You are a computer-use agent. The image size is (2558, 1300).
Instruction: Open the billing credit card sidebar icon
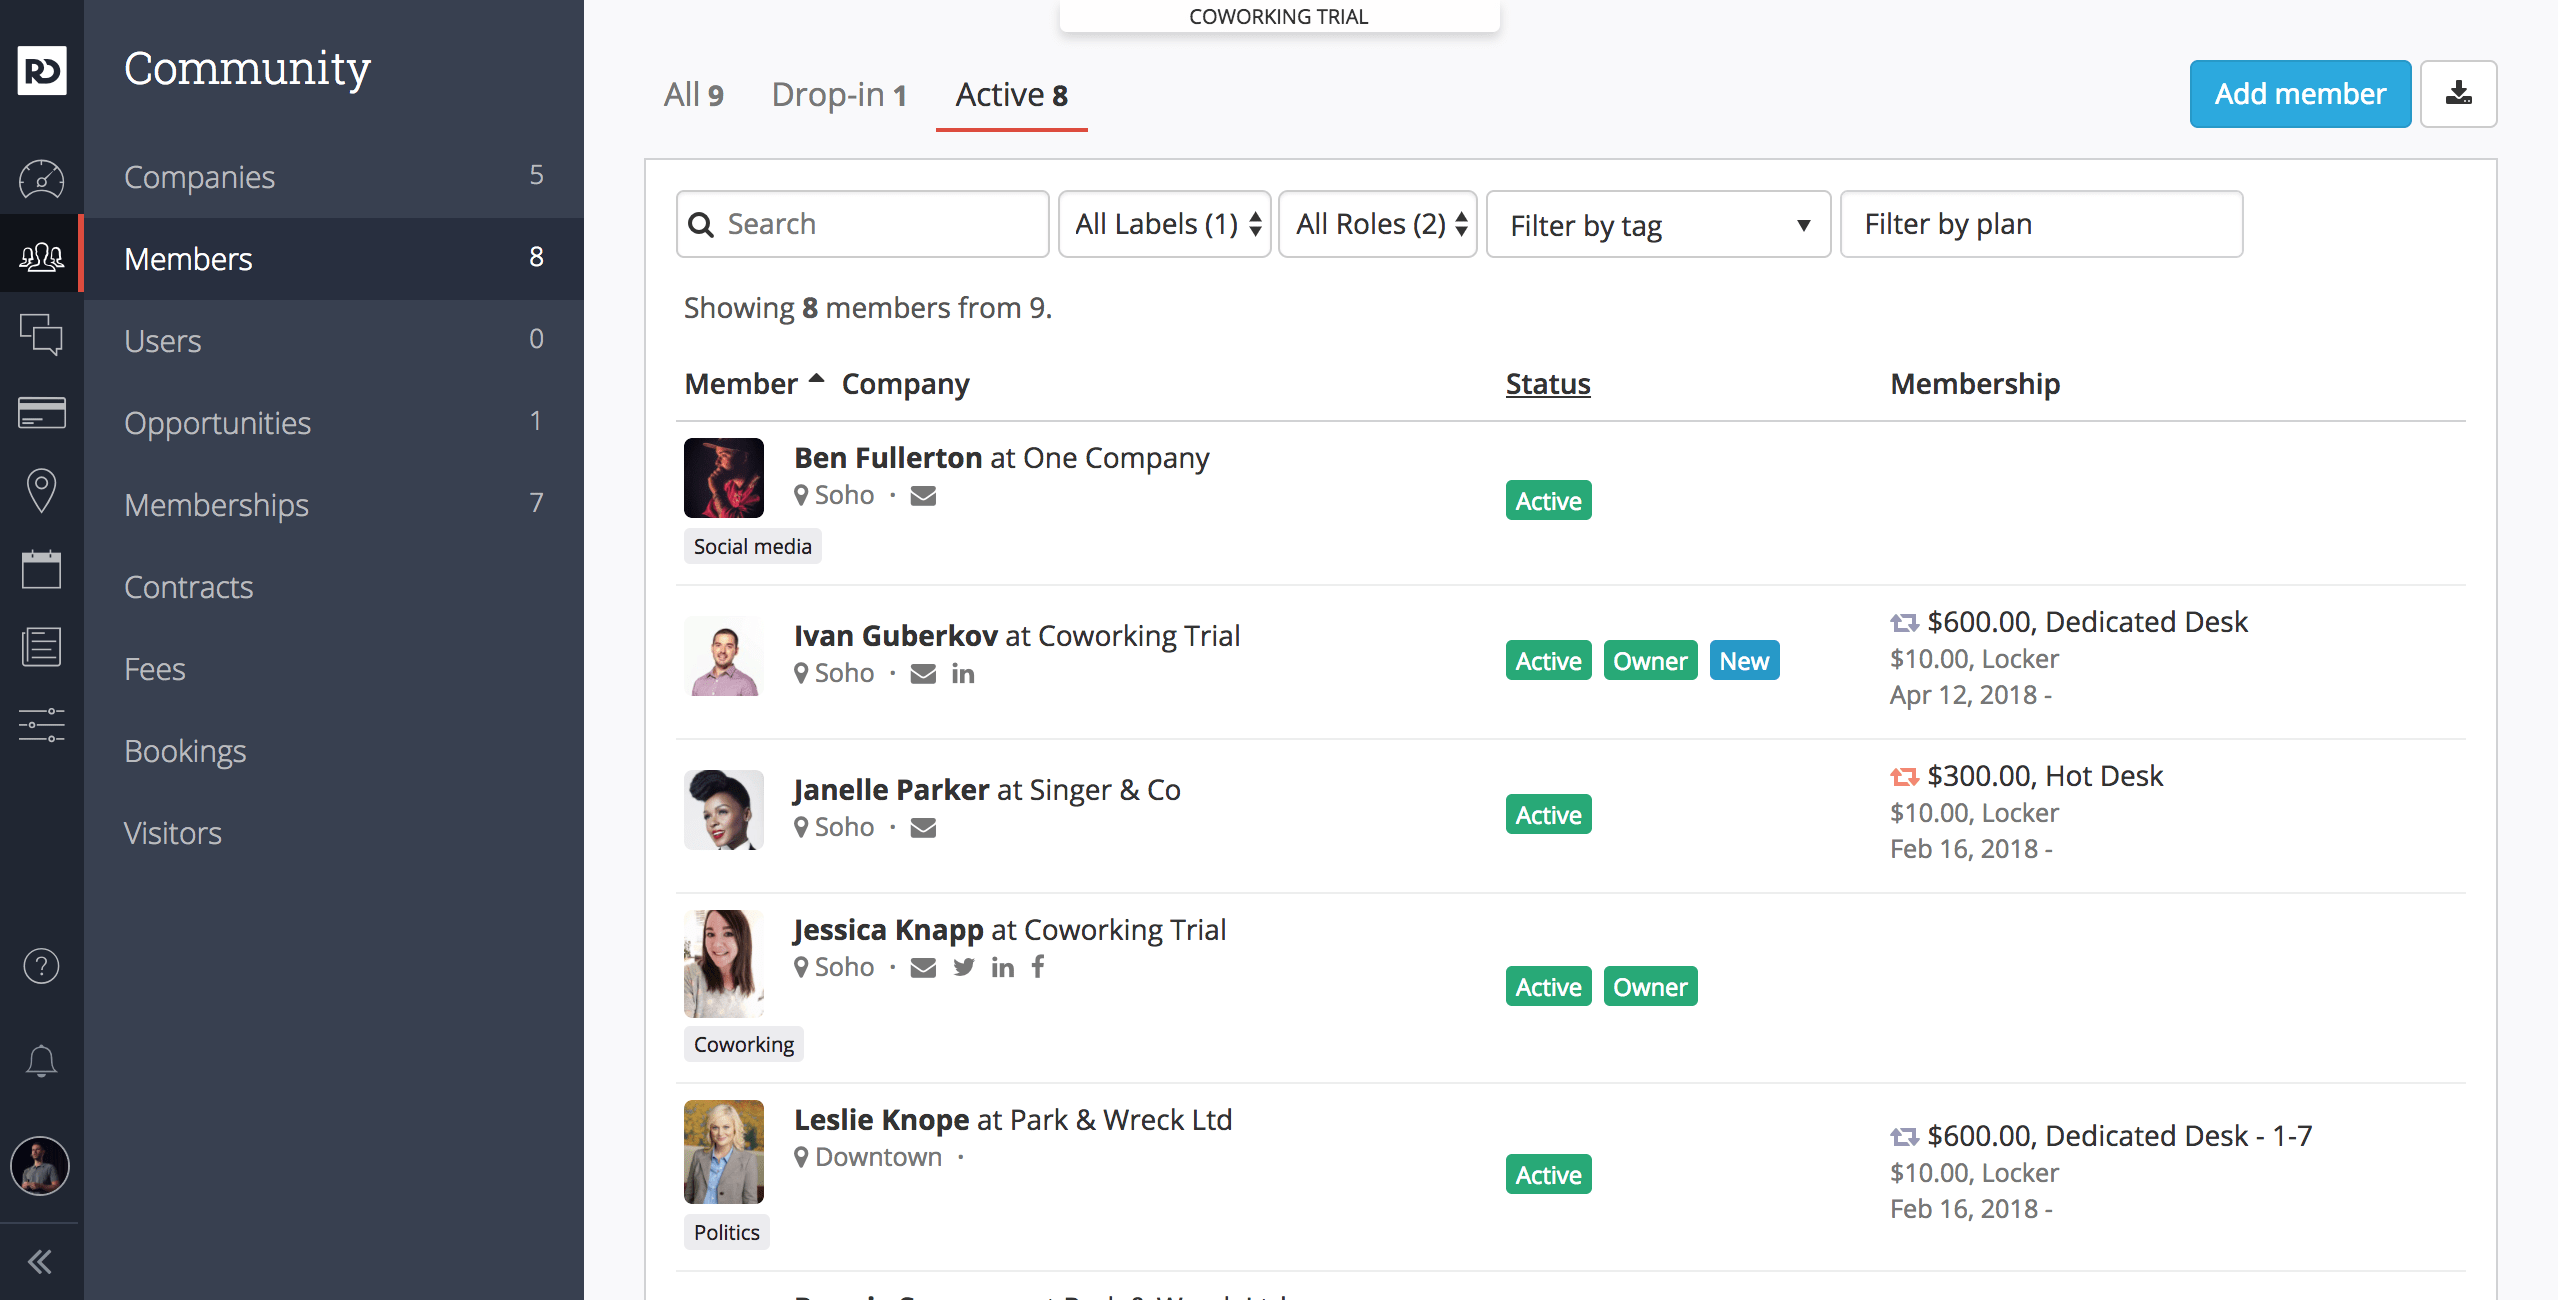42,411
